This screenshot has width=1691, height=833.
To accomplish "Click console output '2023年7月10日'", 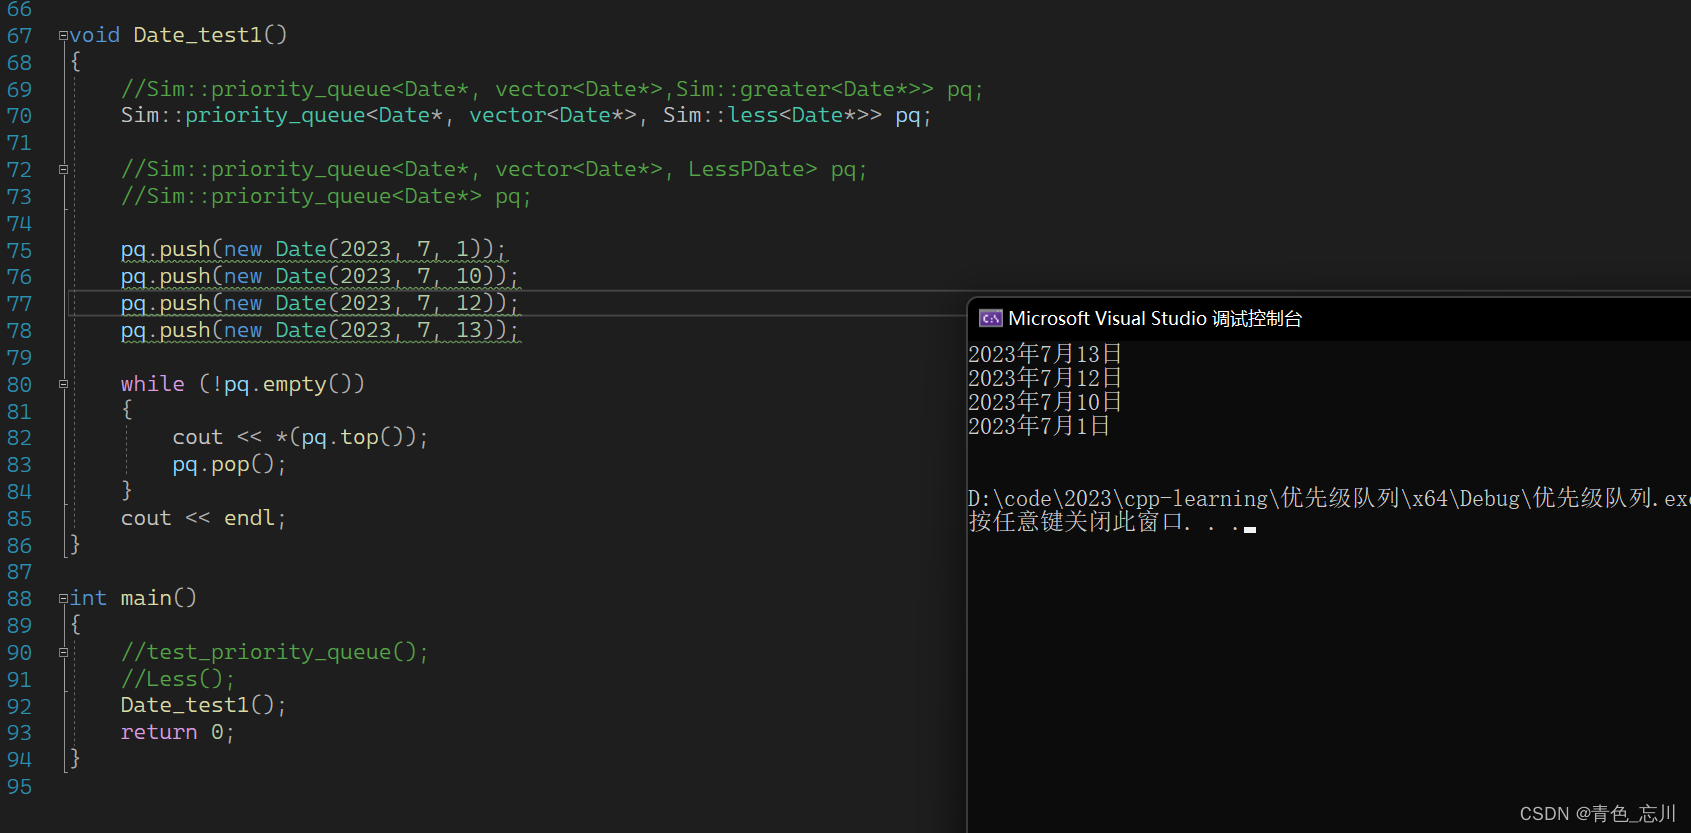I will 1045,402.
